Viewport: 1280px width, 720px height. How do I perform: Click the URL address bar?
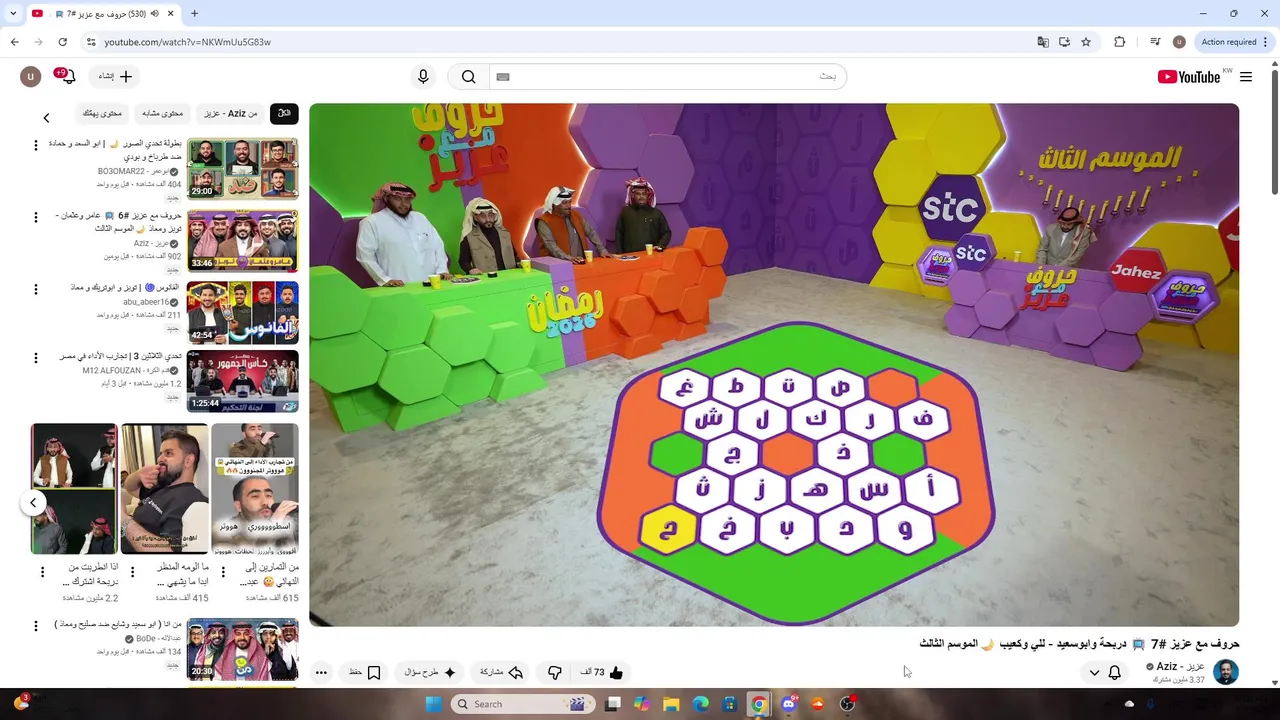(560, 42)
